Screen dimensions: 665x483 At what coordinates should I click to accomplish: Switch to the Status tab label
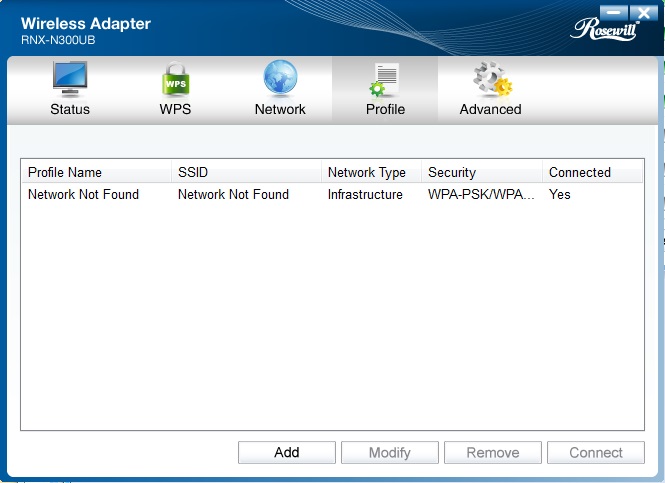pyautogui.click(x=70, y=109)
